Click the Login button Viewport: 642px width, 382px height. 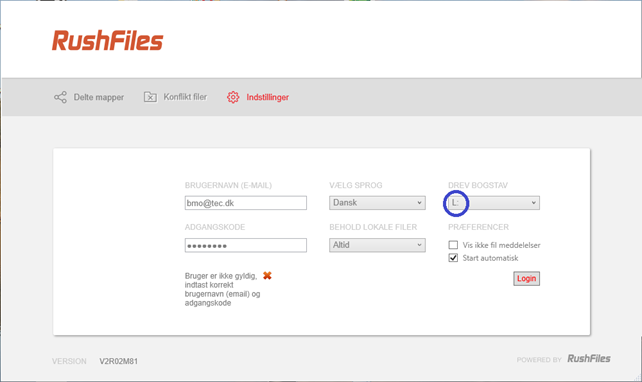pos(527,278)
